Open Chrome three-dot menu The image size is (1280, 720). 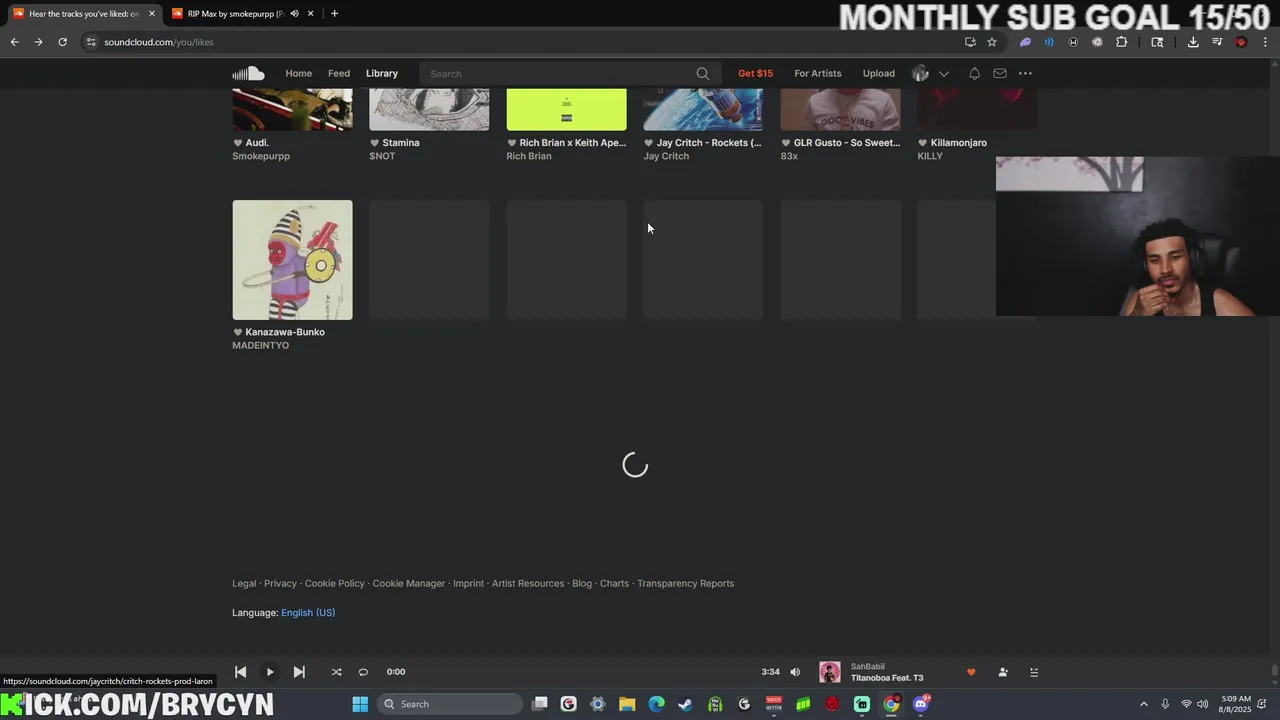pyautogui.click(x=1265, y=42)
